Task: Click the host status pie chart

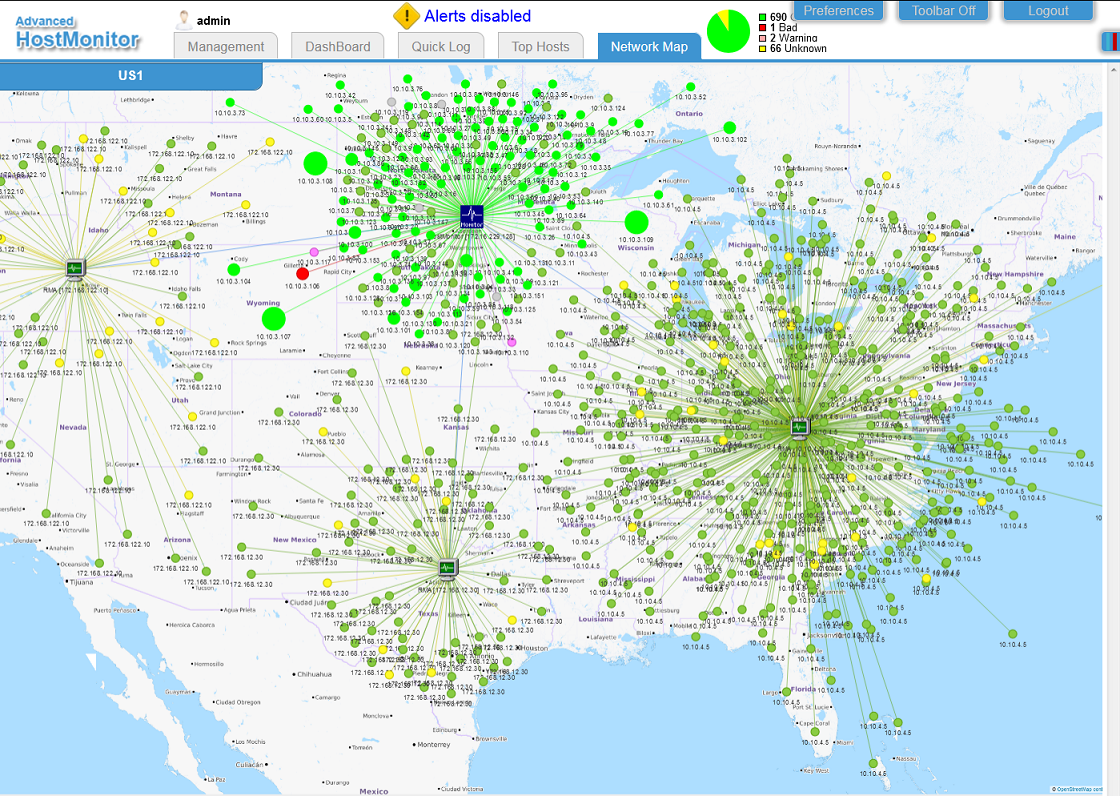Action: coord(728,31)
